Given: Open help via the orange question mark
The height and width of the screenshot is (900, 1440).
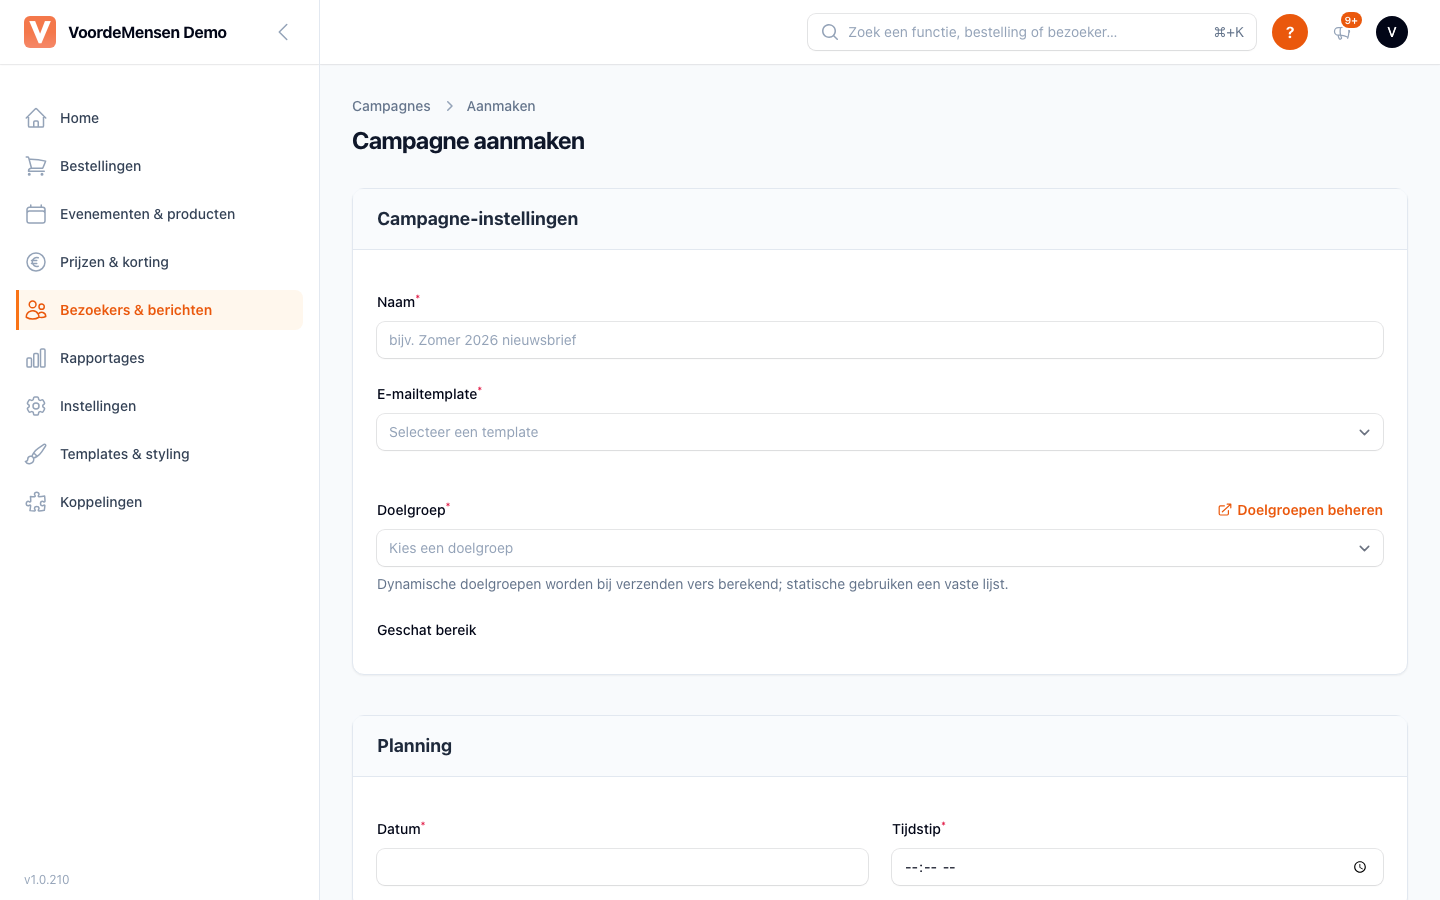Looking at the screenshot, I should coord(1290,32).
